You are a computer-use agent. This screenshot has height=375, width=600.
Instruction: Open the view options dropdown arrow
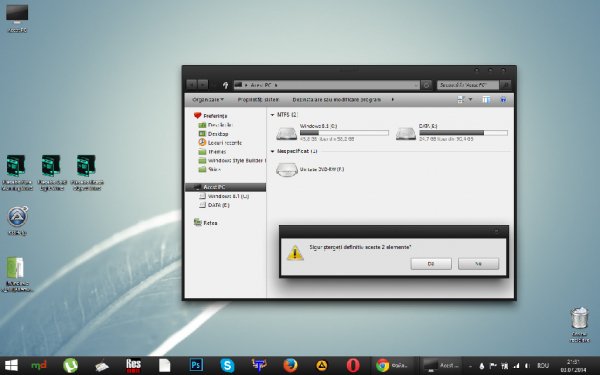tap(471, 99)
